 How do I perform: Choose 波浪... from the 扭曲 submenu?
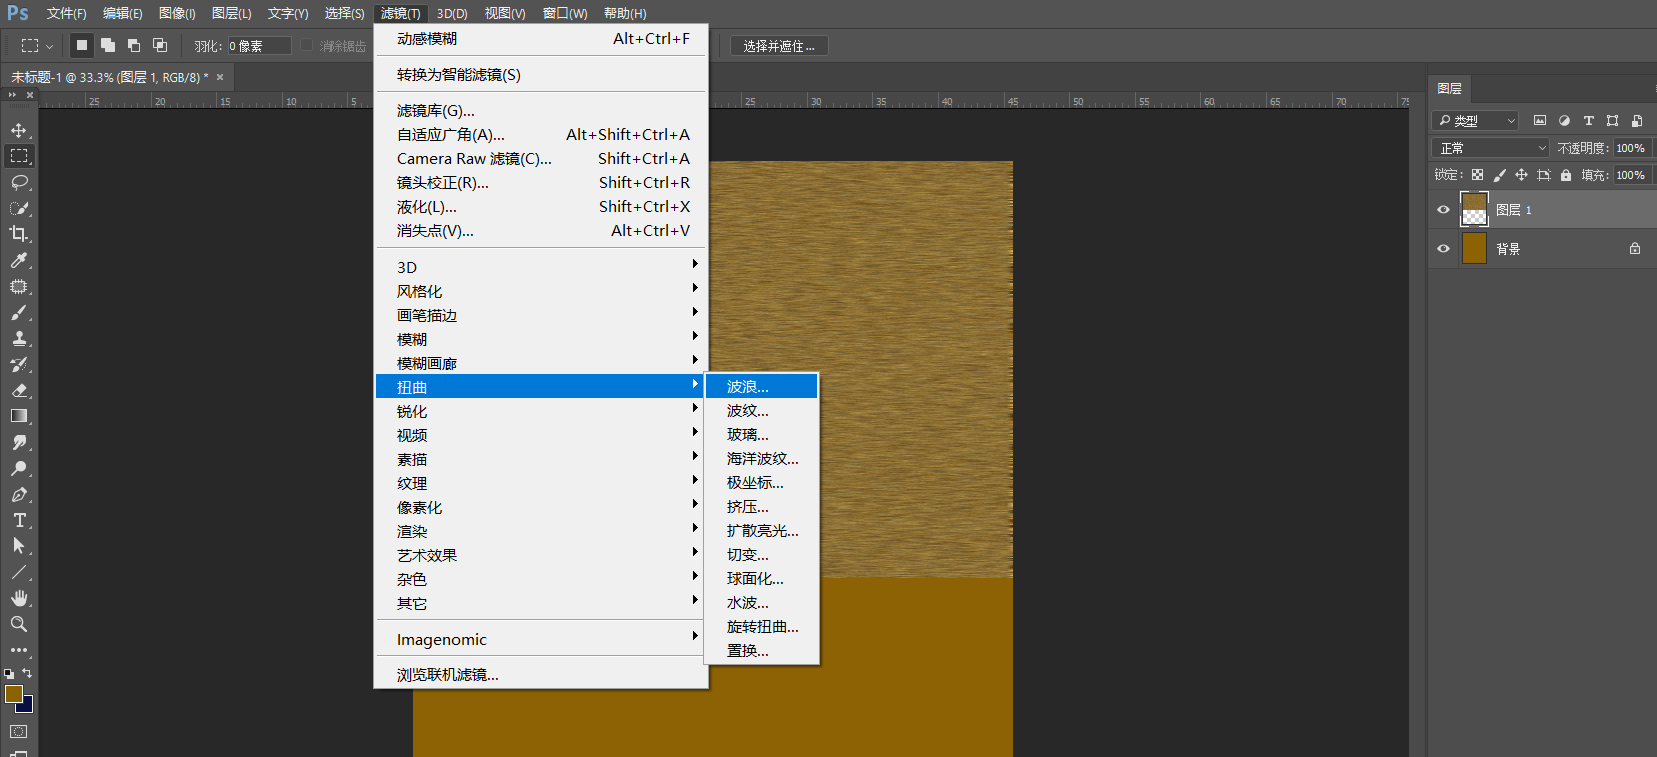[762, 387]
